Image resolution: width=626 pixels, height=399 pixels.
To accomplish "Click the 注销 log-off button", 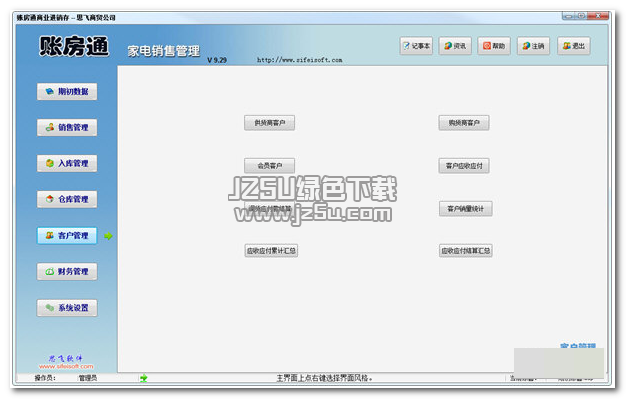I will pos(533,46).
